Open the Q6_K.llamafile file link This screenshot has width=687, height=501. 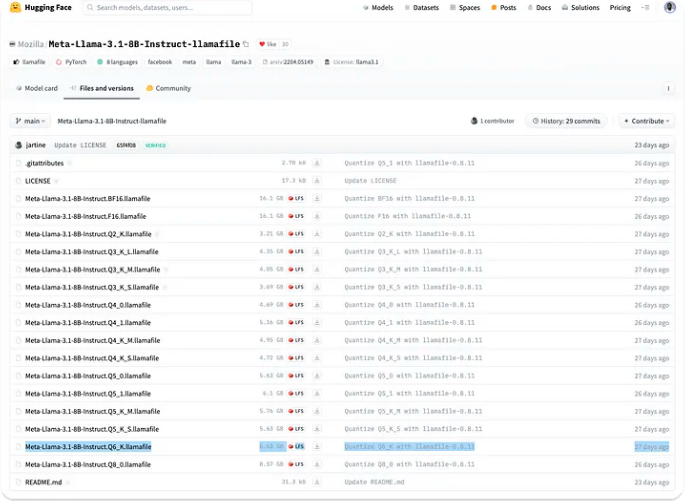coord(88,447)
